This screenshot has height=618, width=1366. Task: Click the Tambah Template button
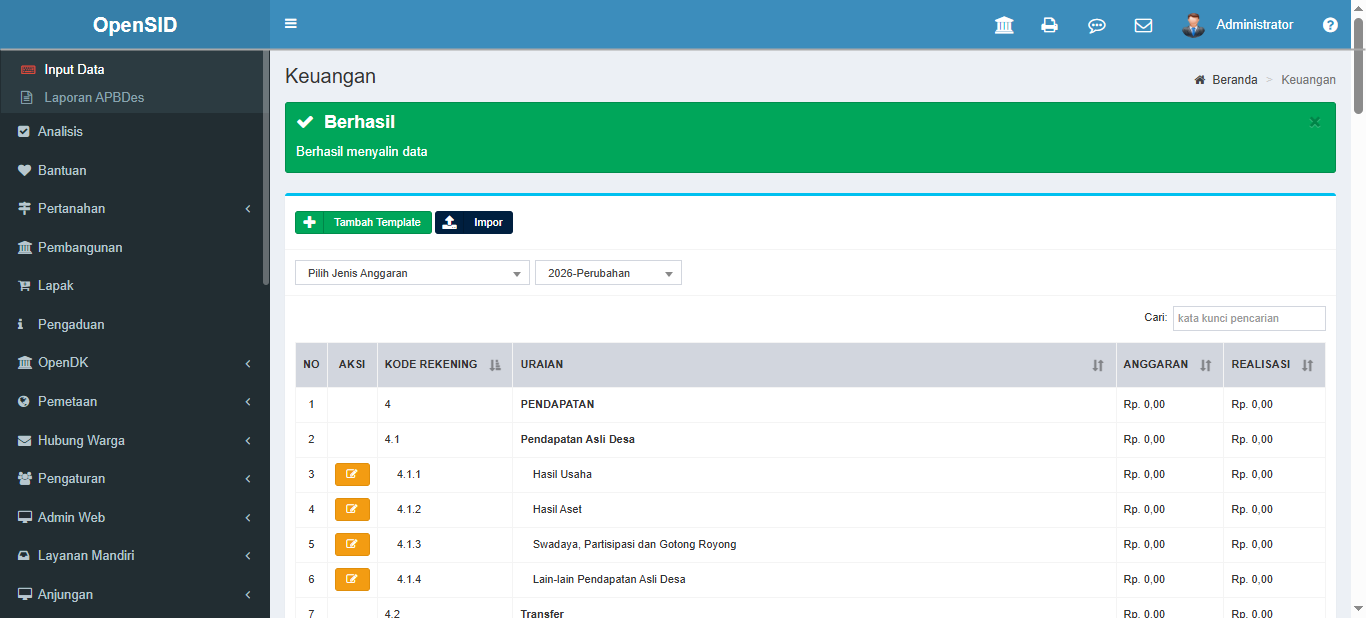[363, 222]
